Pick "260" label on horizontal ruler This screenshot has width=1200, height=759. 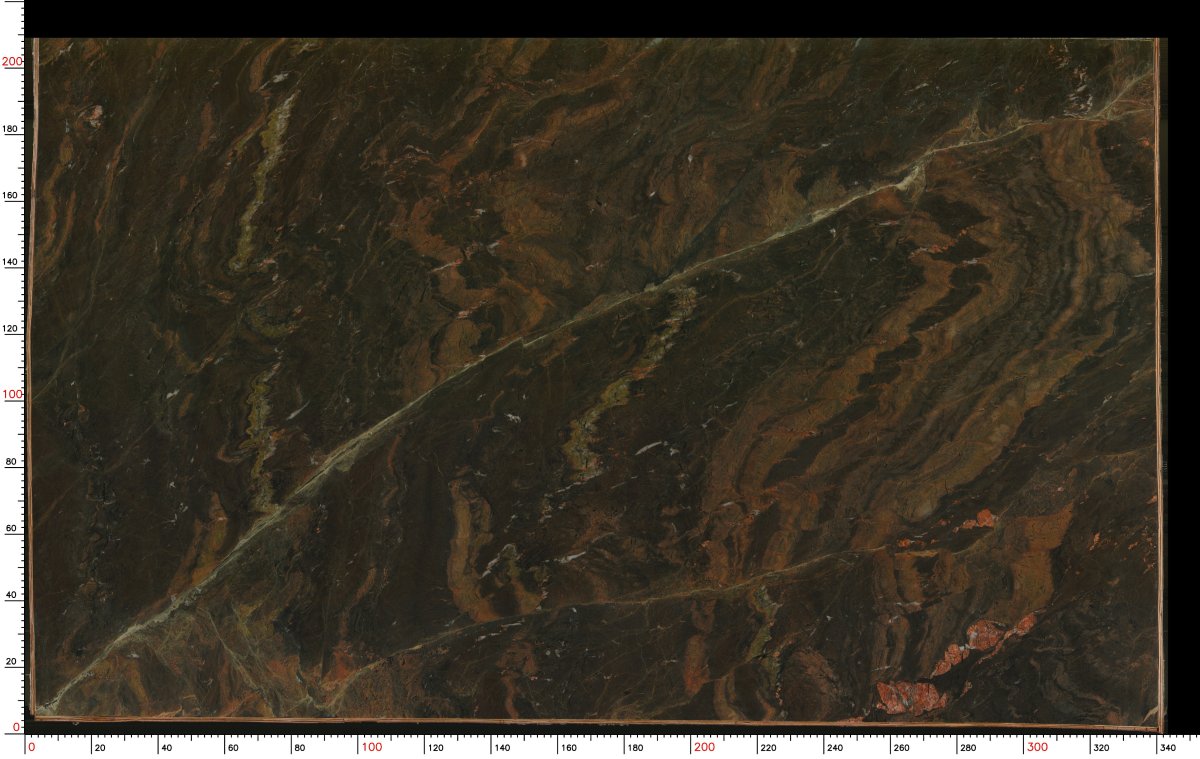point(901,748)
